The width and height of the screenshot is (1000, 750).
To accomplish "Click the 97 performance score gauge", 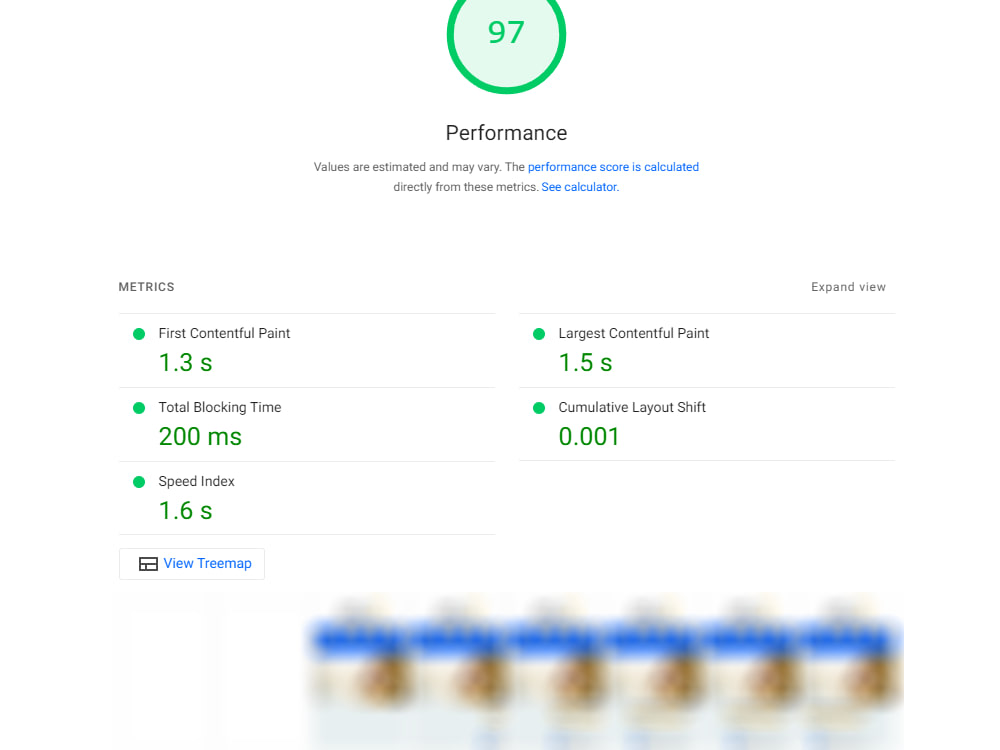I will click(506, 36).
